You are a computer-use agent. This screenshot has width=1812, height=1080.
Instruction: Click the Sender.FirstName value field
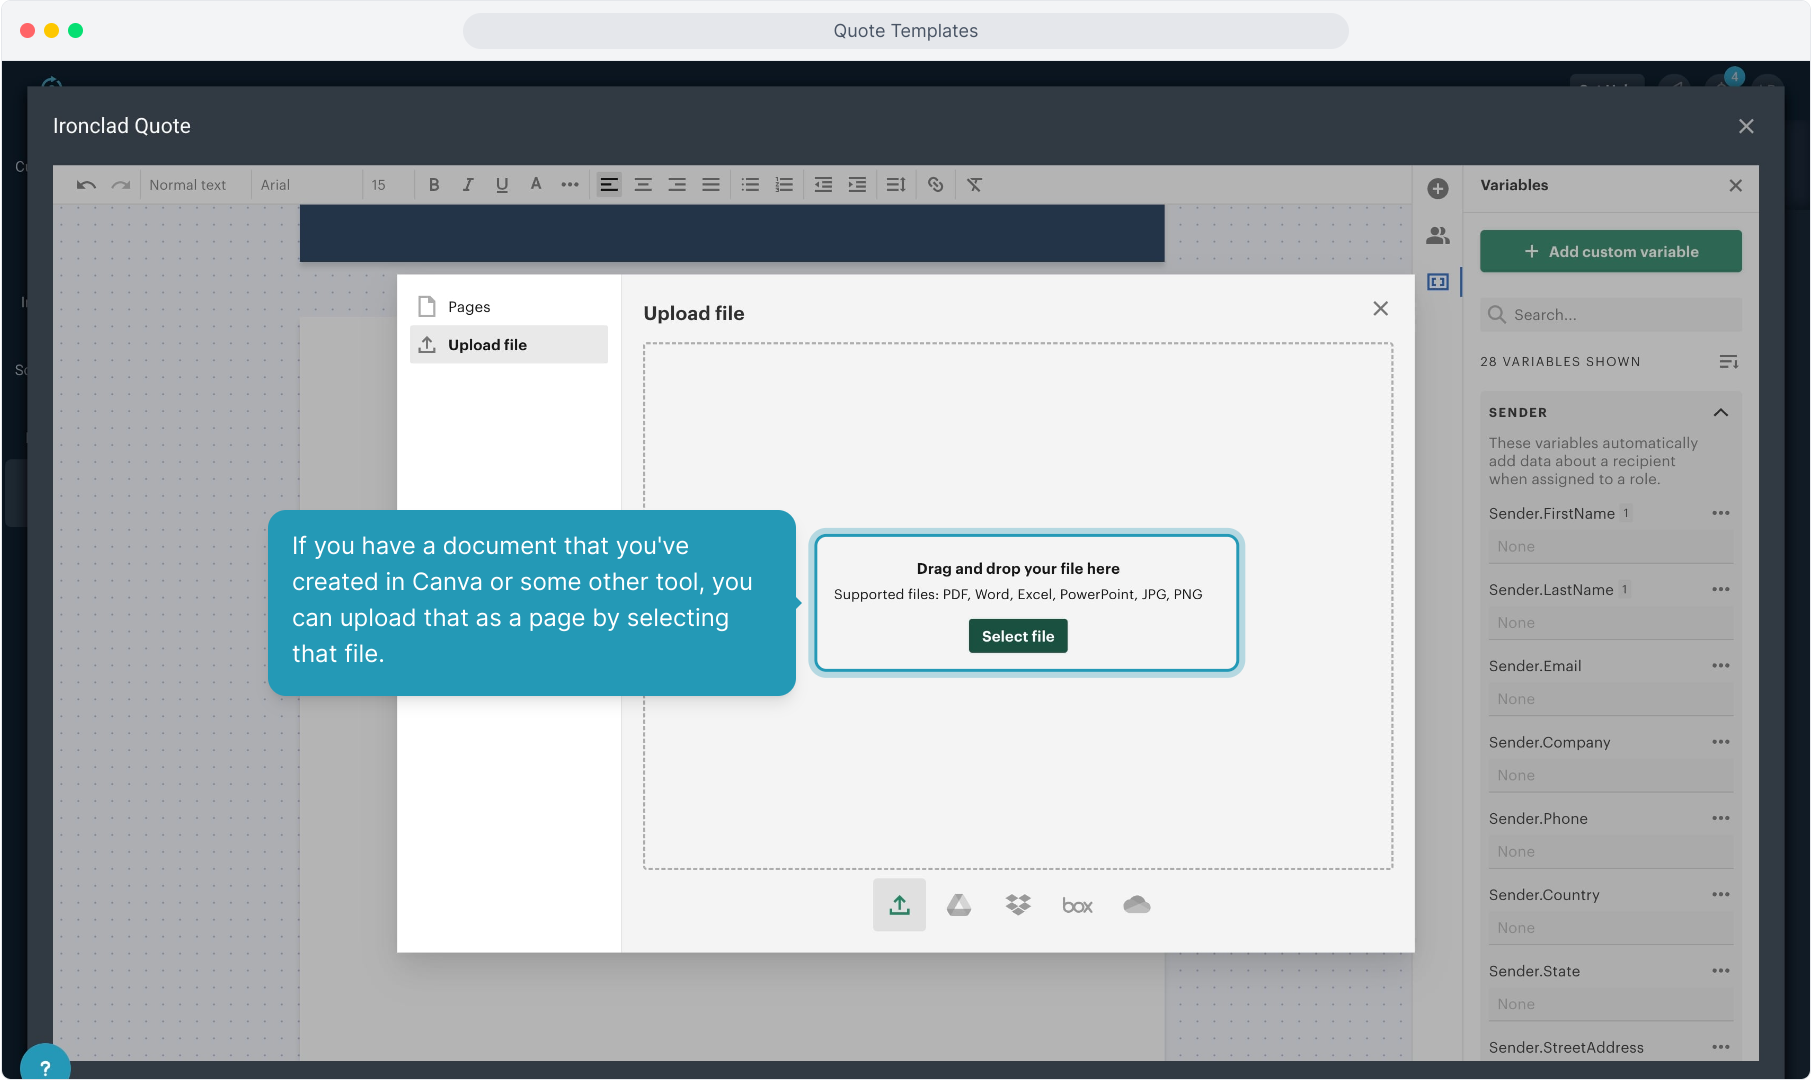1611,547
